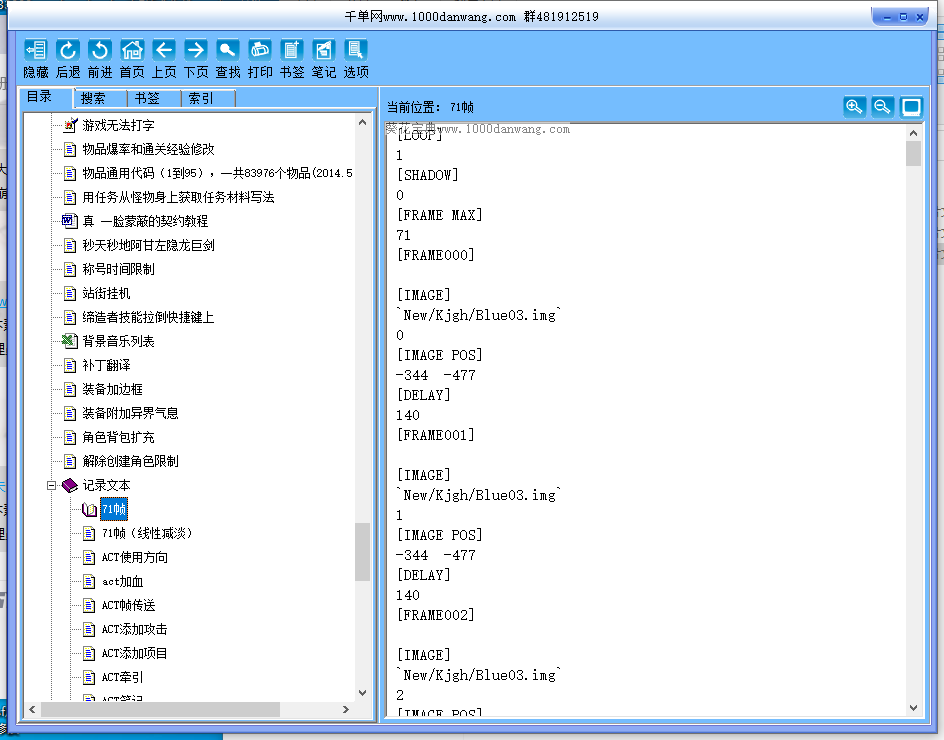Viewport: 944px width, 740px height.
Task: Collapse the 记录文本 tree node
Action: pyautogui.click(x=51, y=485)
